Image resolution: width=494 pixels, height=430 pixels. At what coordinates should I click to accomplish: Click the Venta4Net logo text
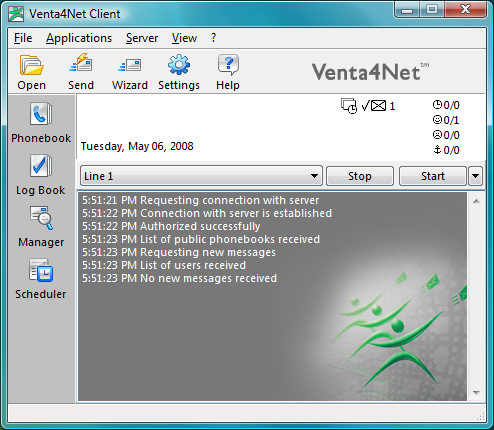pyautogui.click(x=370, y=71)
